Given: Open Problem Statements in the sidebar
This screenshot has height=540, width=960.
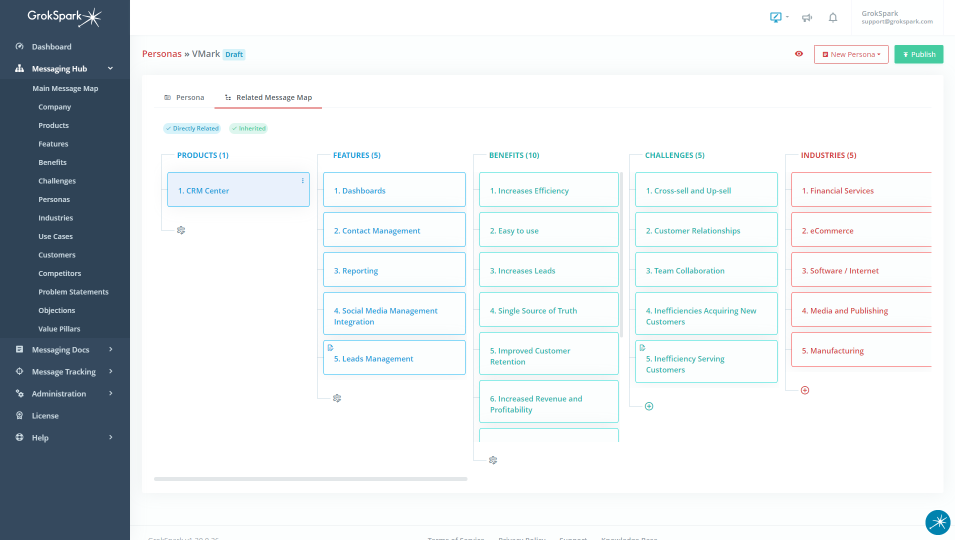Looking at the screenshot, I should (73, 292).
